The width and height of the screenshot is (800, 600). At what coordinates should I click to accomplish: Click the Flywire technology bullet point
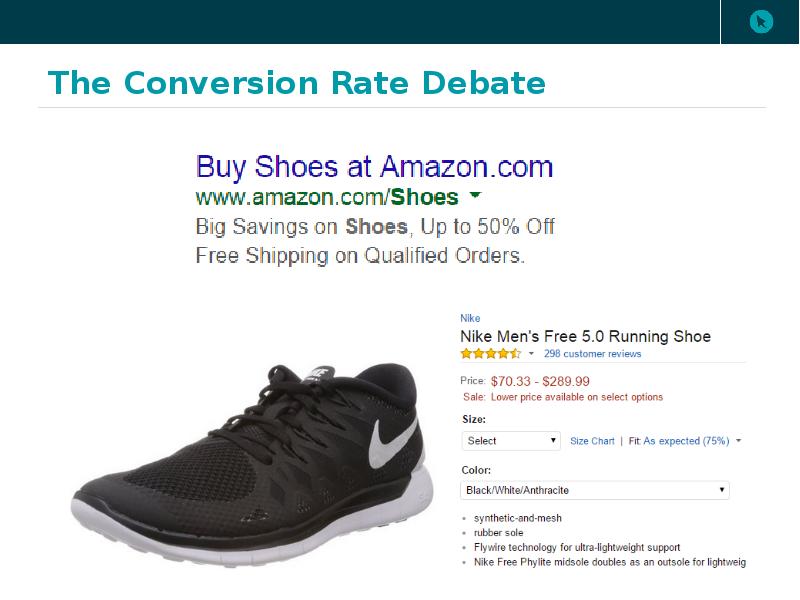[x=577, y=548]
